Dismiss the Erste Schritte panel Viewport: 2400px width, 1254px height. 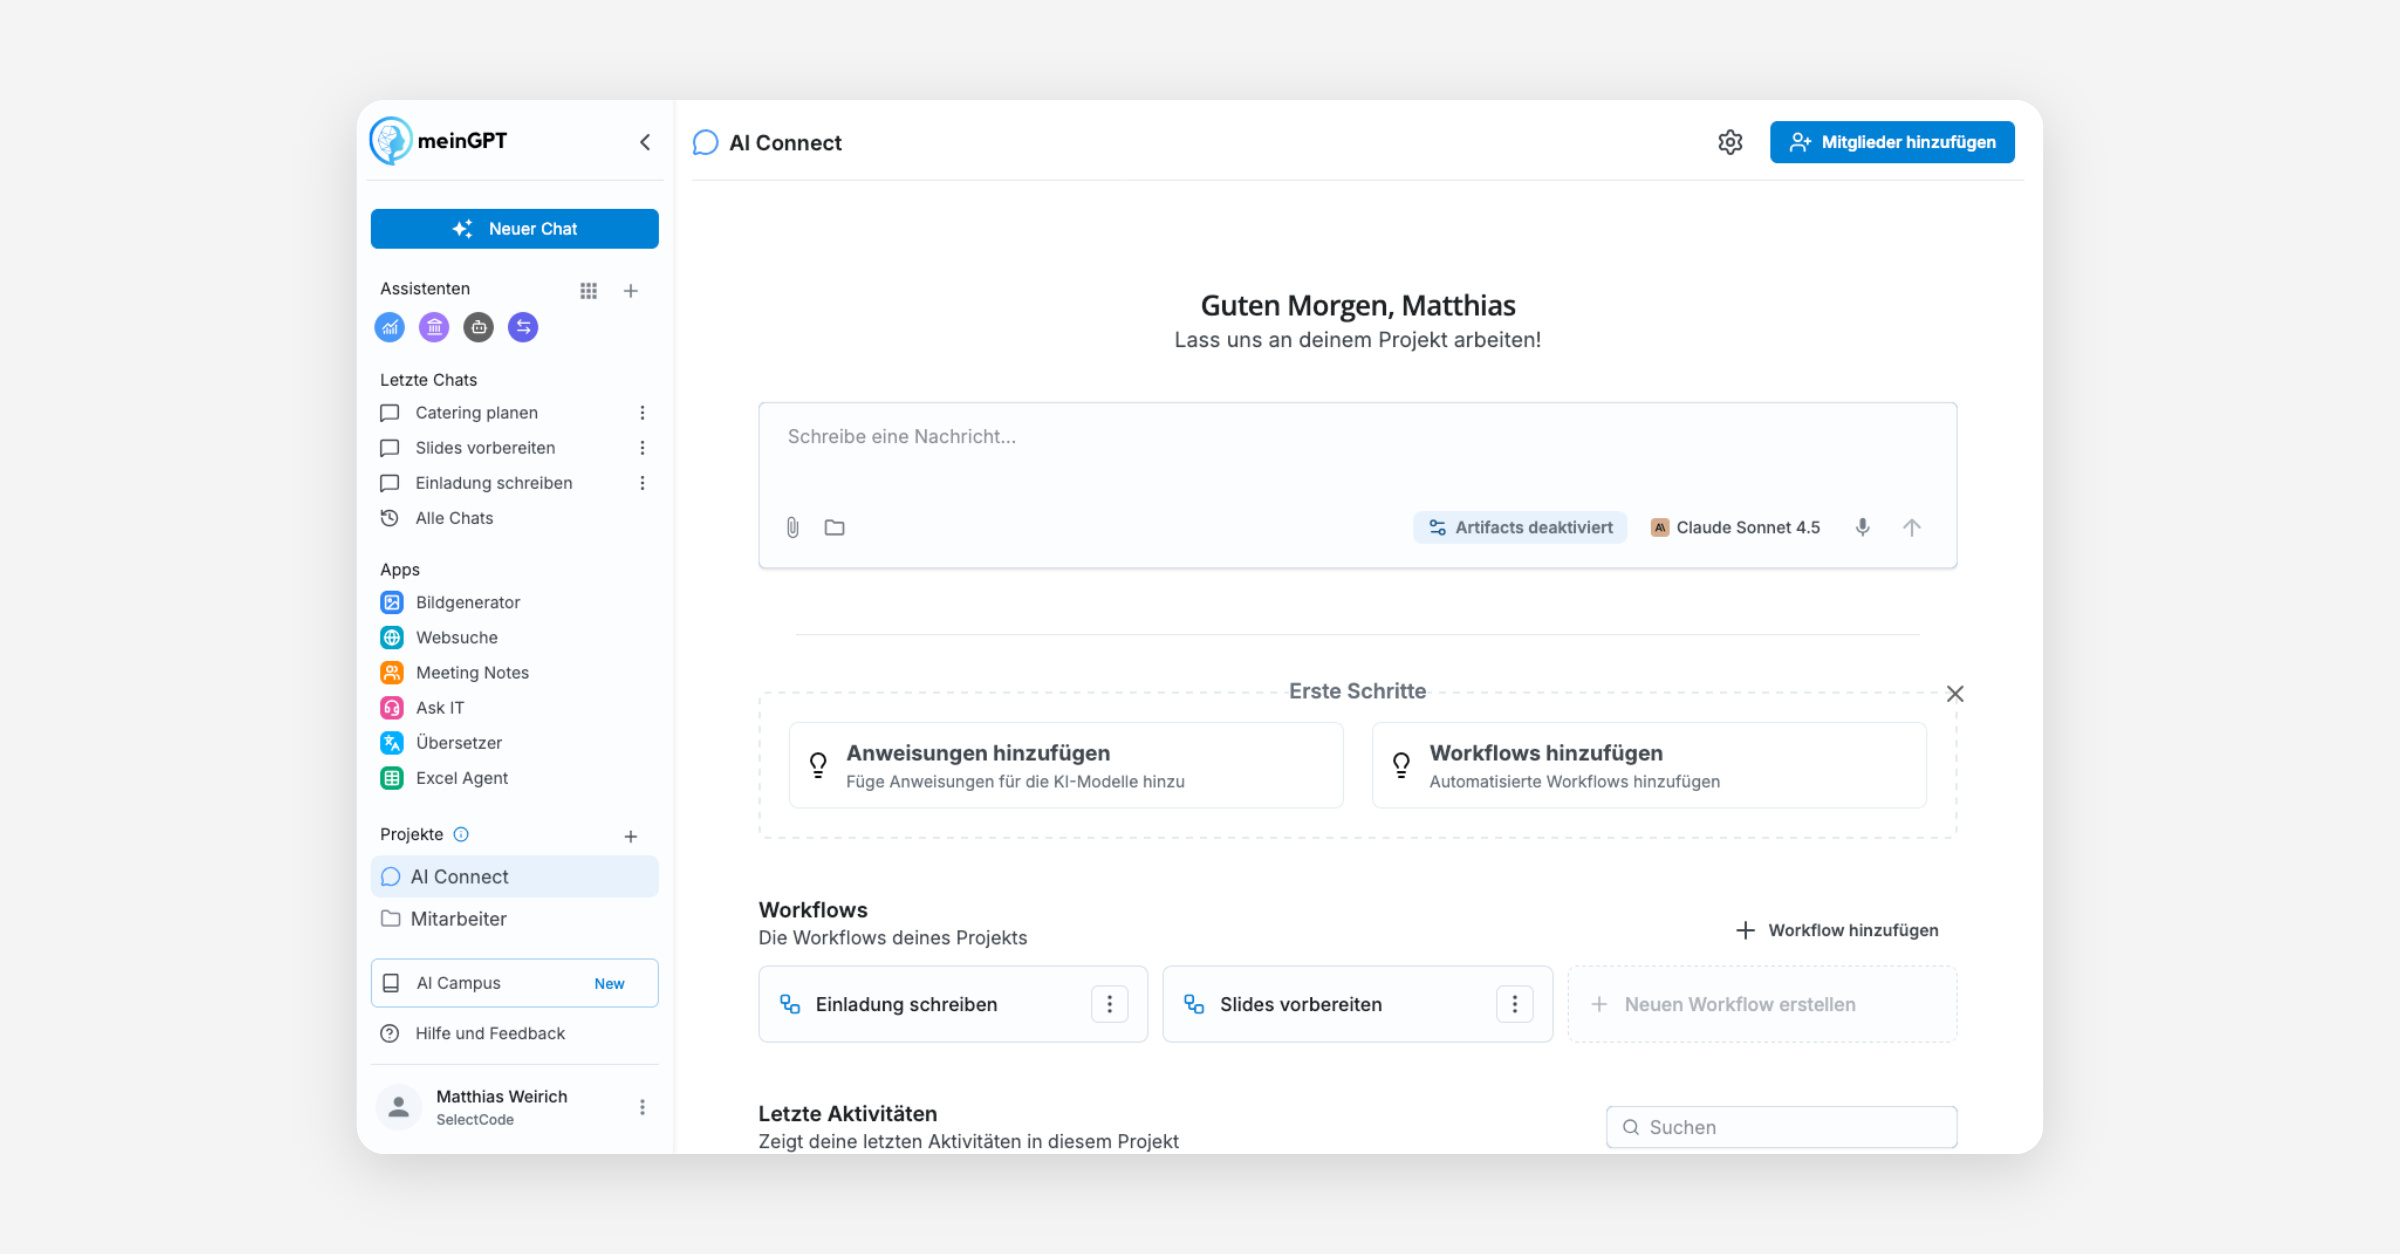click(x=1955, y=693)
